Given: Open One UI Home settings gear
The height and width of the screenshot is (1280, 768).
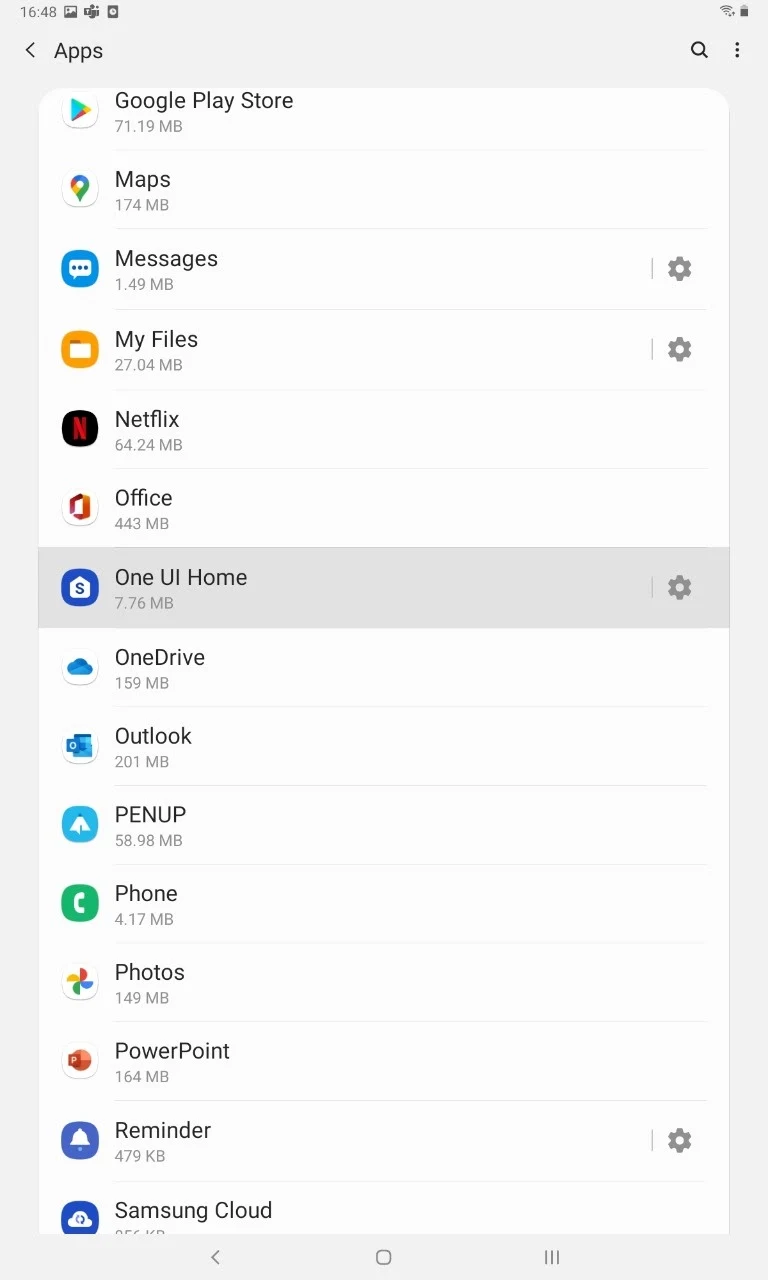Looking at the screenshot, I should [679, 587].
